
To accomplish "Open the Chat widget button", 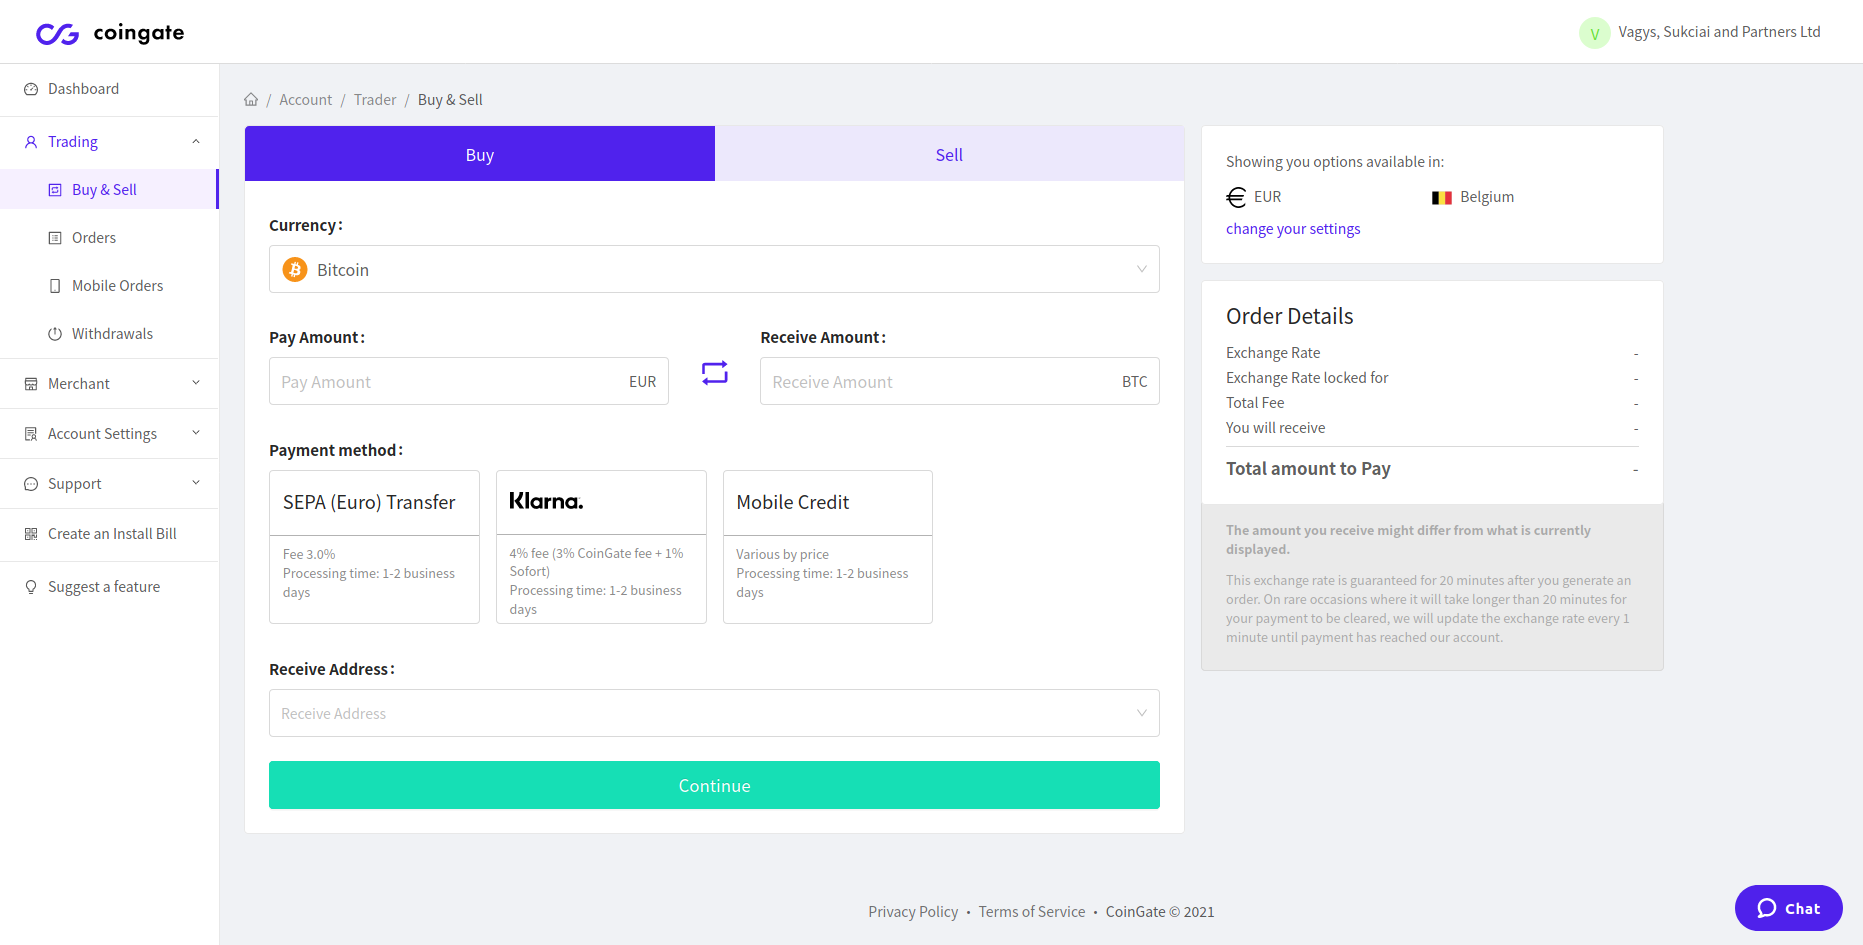I will coord(1788,908).
